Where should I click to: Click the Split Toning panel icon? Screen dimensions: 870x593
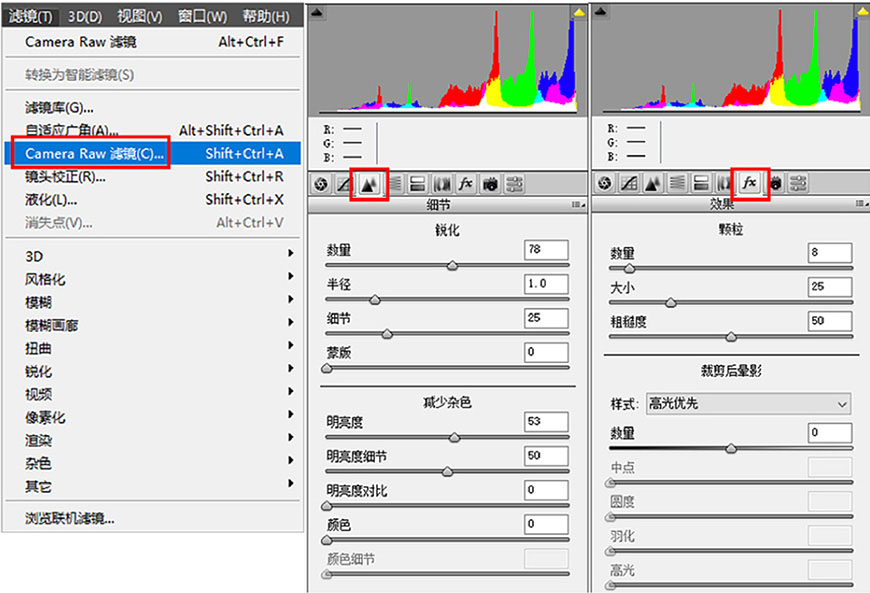coord(416,184)
